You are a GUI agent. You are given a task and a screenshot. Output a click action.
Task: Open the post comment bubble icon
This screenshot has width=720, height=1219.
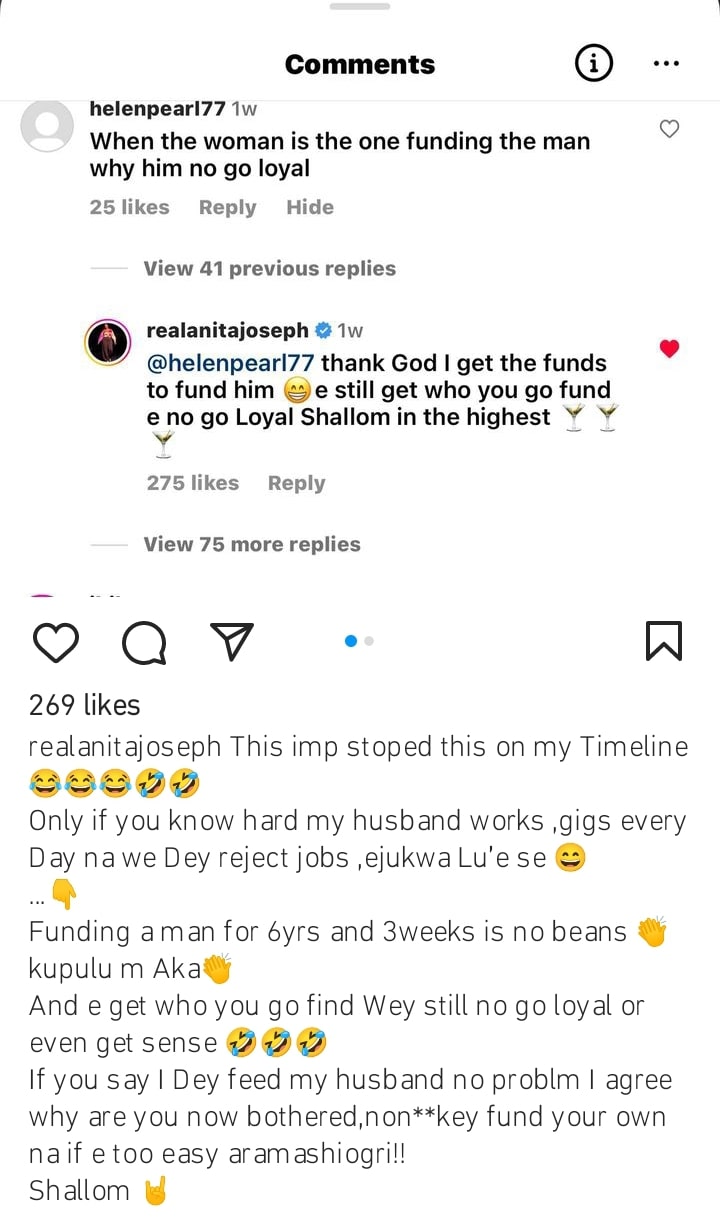tap(144, 642)
